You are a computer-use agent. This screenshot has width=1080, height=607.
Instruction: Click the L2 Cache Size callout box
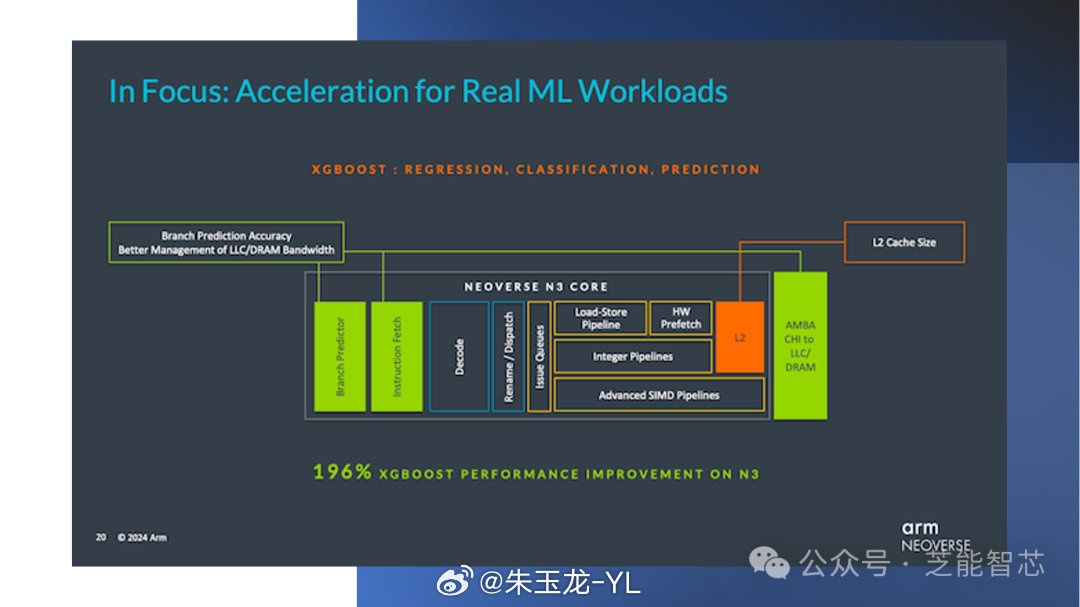tap(904, 242)
